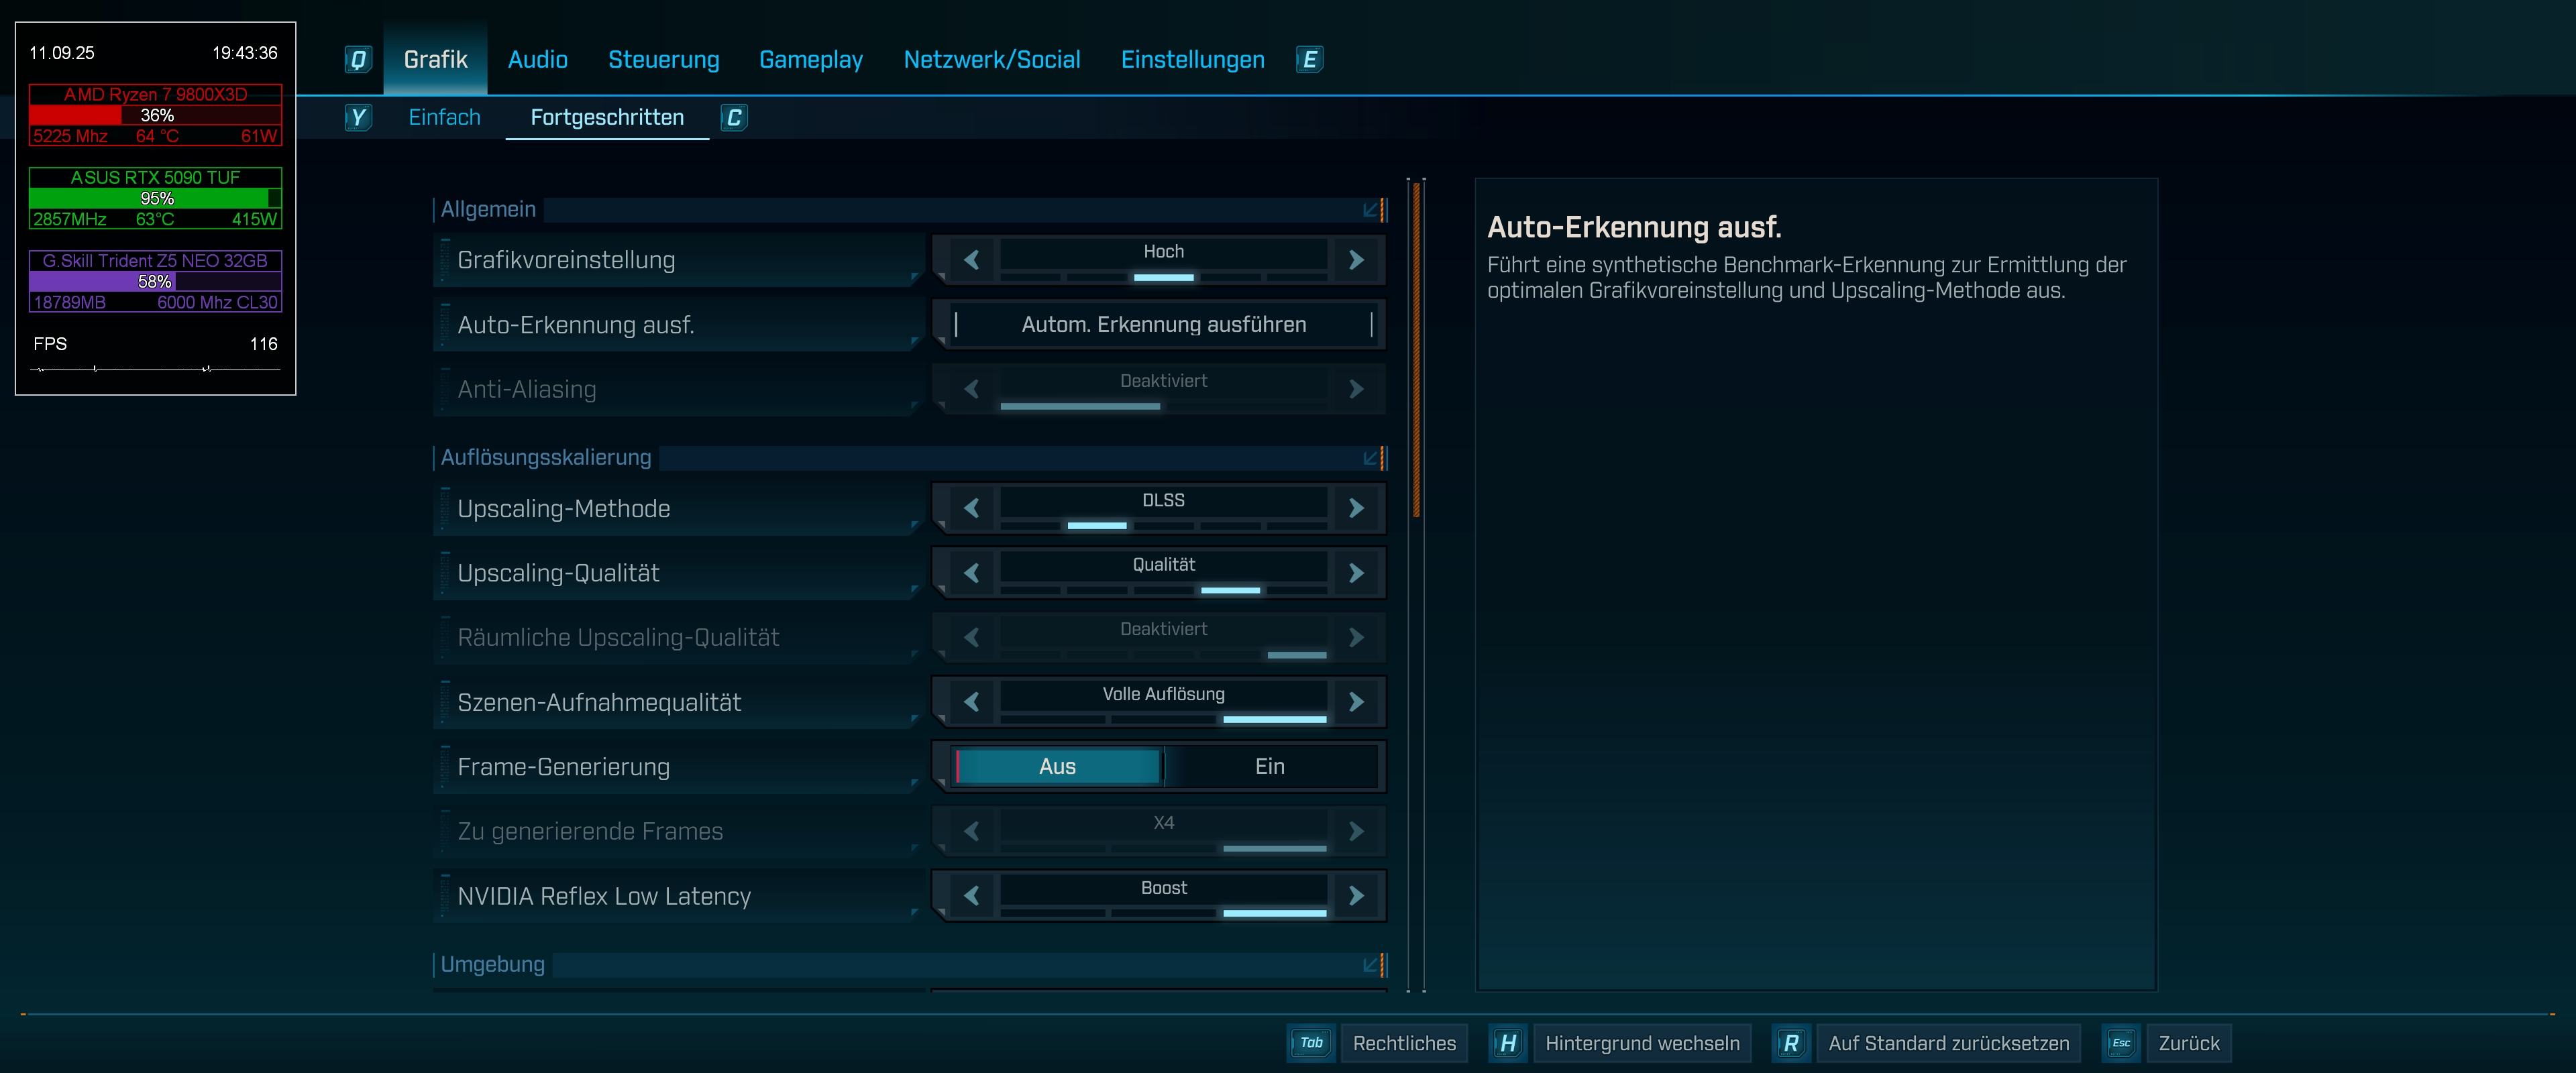Set Frame-Generierung to Aus
Image resolution: width=2576 pixels, height=1073 pixels.
click(x=1057, y=767)
